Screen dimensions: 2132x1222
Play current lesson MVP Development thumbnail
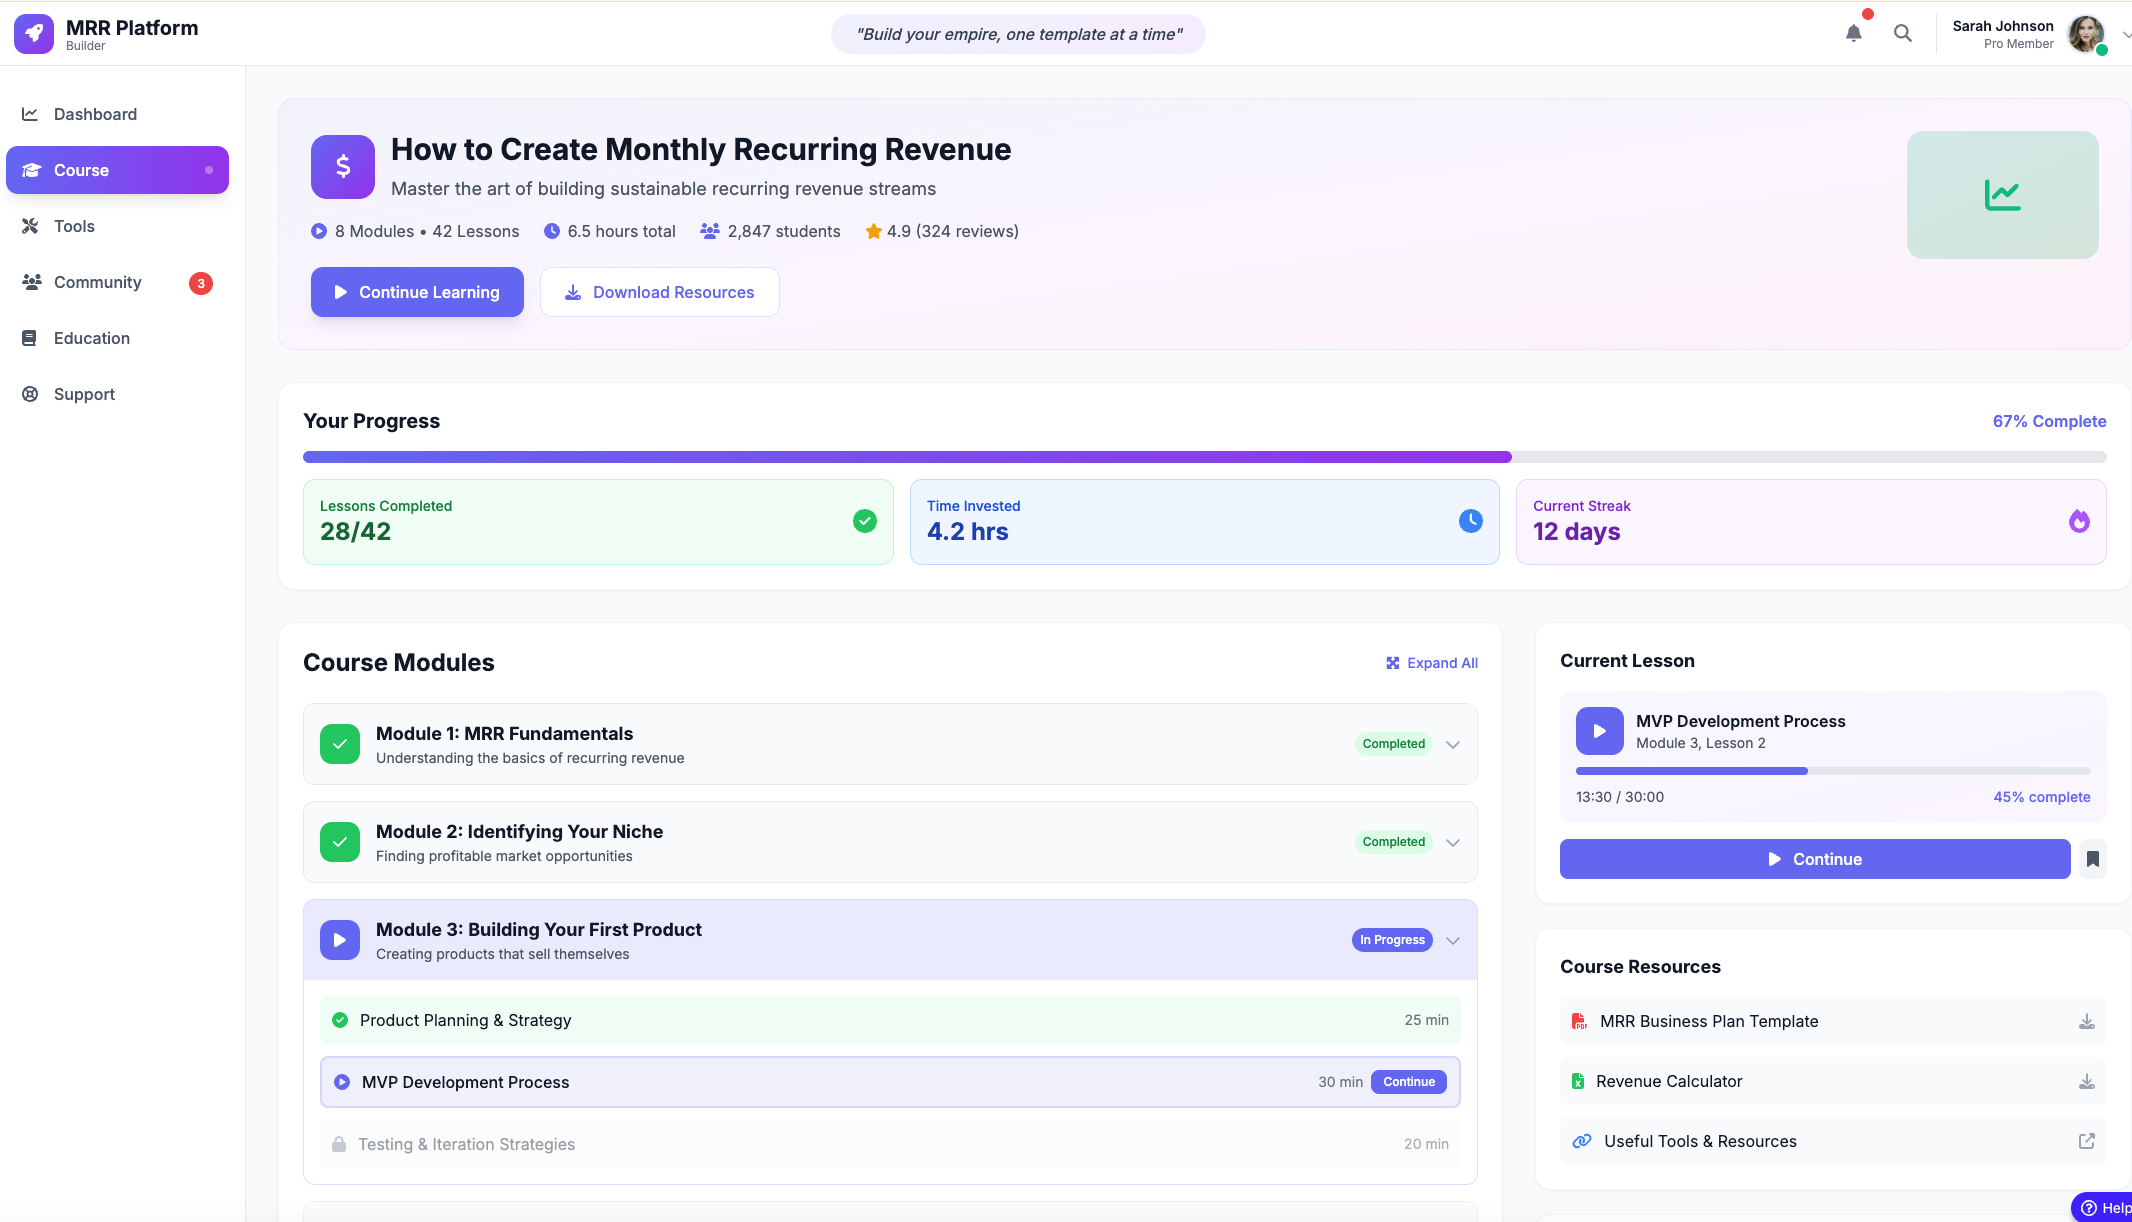(x=1599, y=731)
